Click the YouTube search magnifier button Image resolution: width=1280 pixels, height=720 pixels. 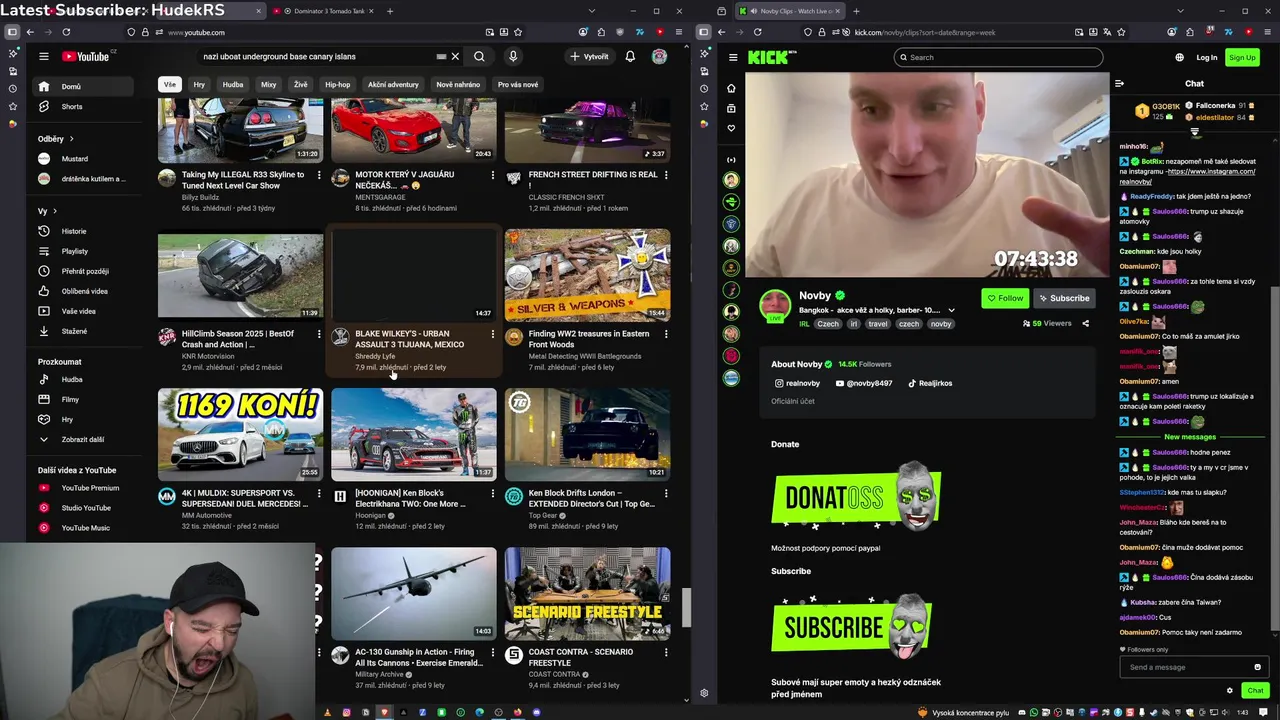coord(479,57)
